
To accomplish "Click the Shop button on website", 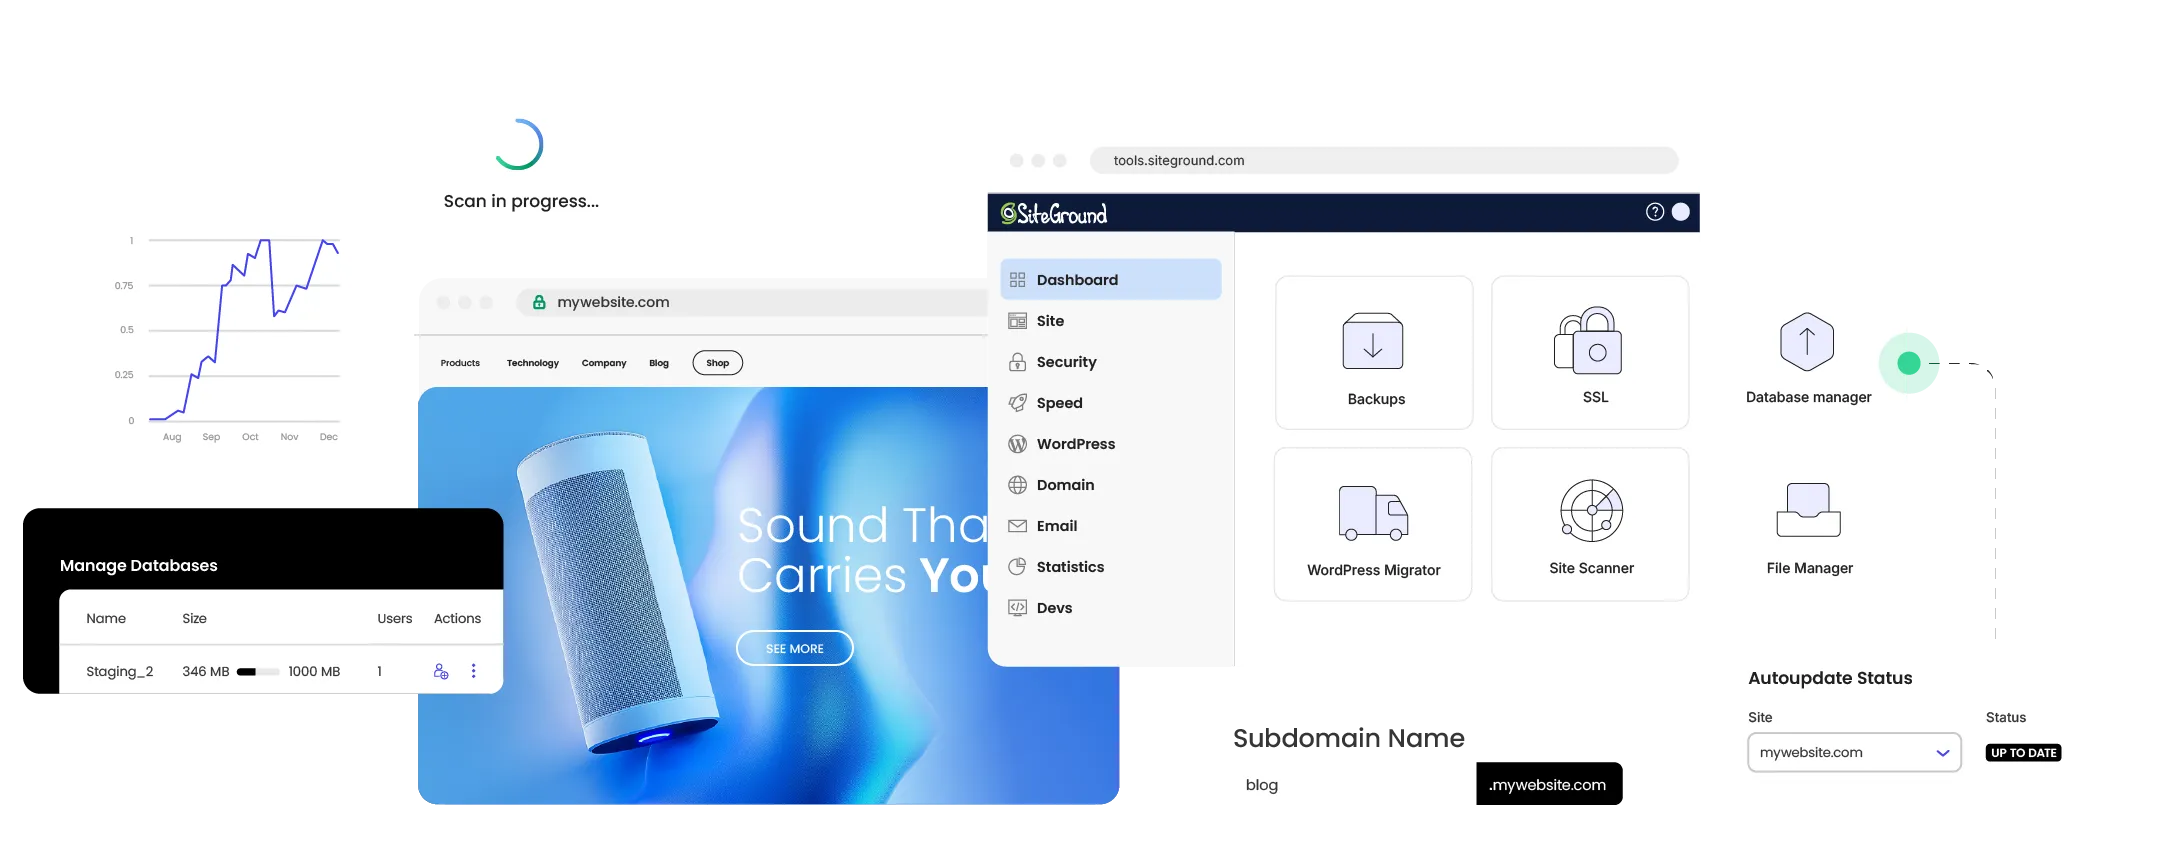I will 718,363.
